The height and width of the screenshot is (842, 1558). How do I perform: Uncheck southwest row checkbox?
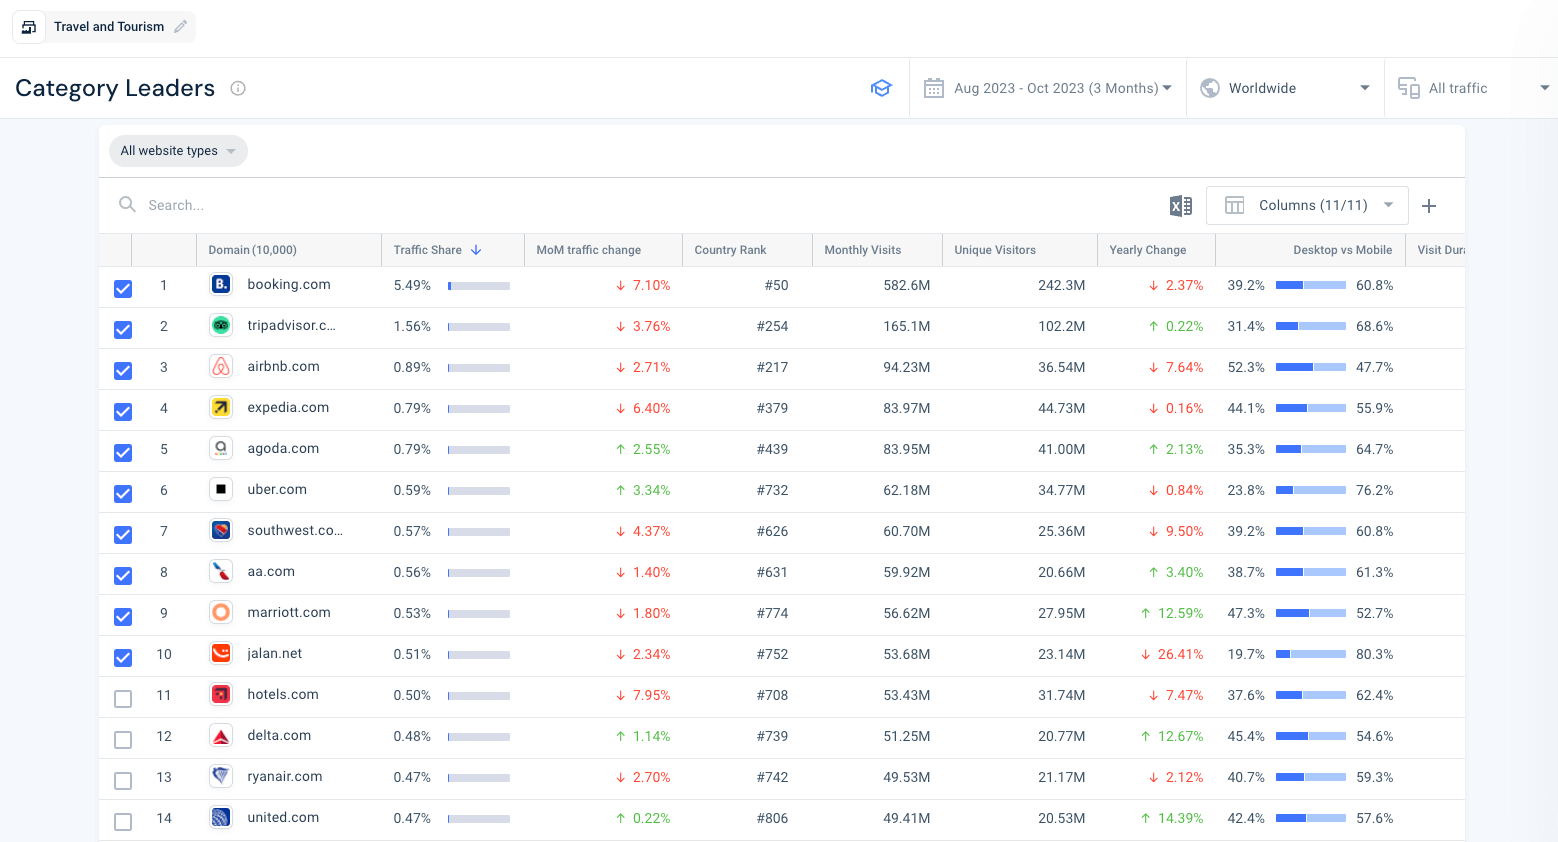(x=123, y=535)
